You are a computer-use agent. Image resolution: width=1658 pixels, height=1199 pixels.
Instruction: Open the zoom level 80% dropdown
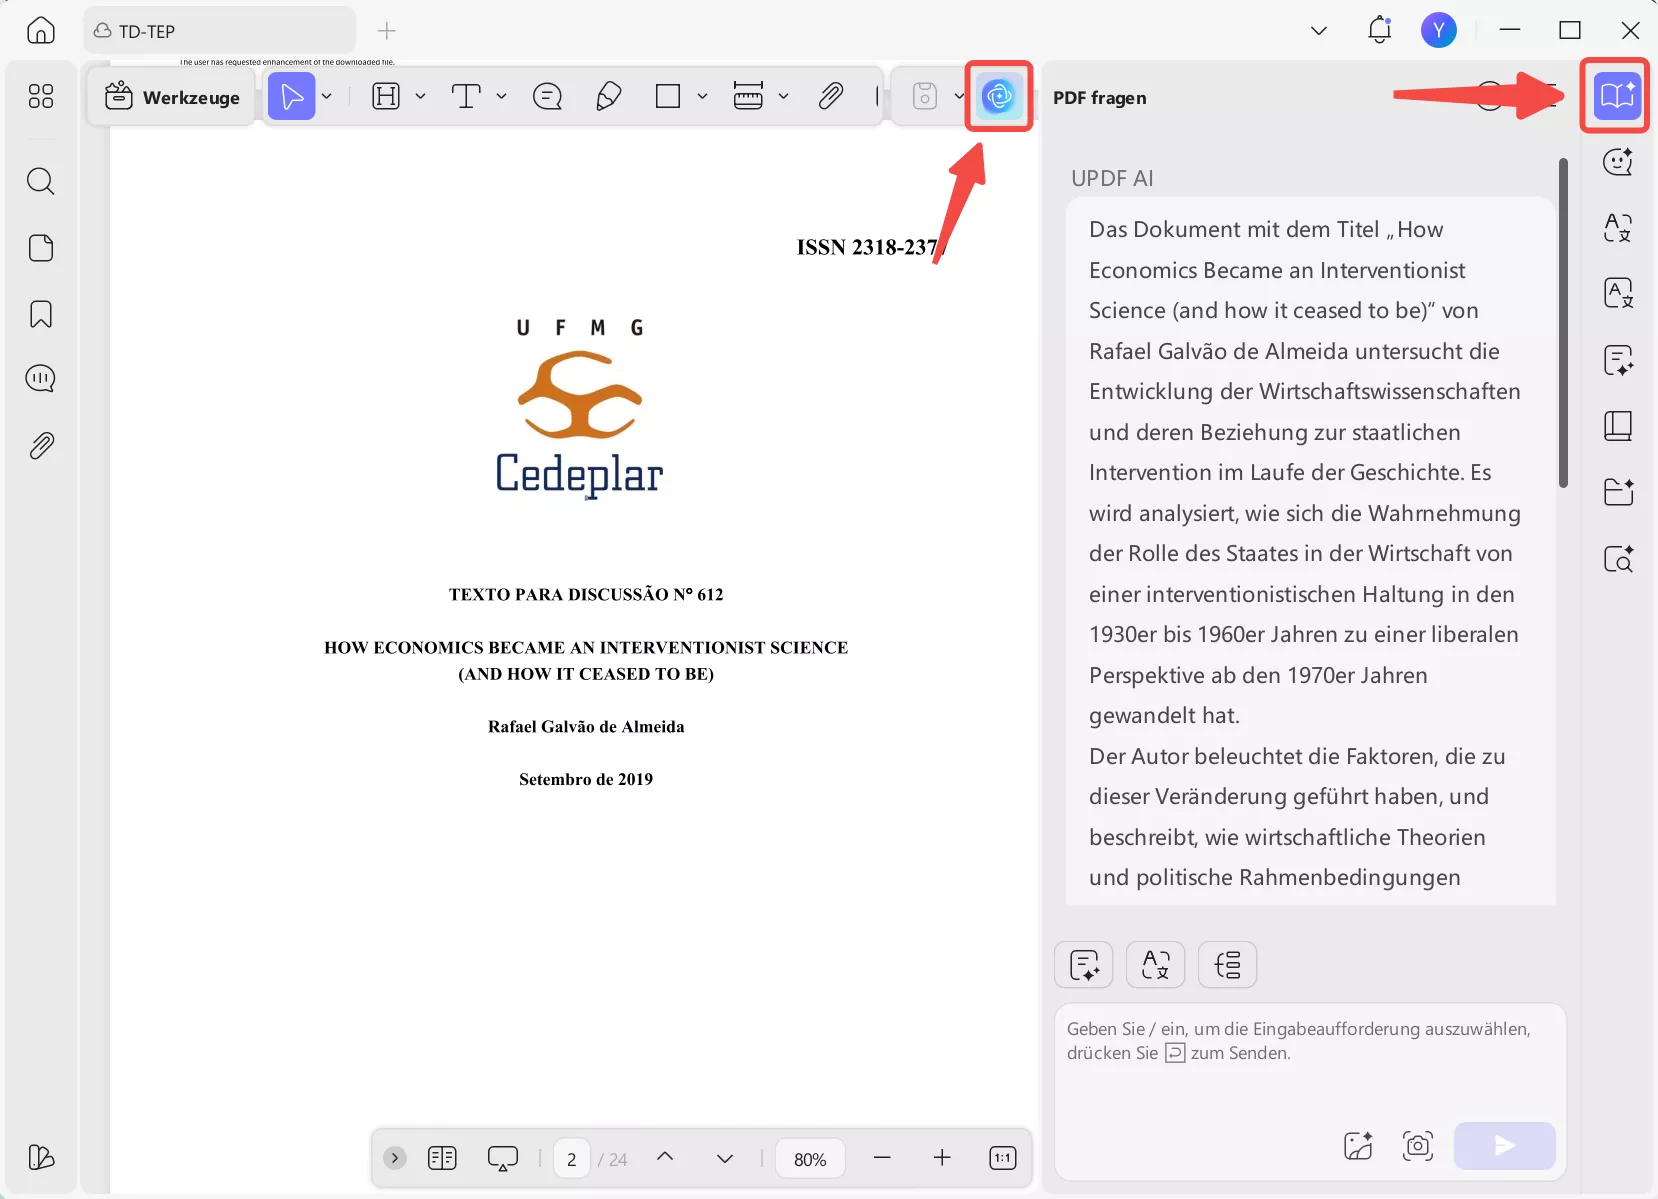(810, 1158)
